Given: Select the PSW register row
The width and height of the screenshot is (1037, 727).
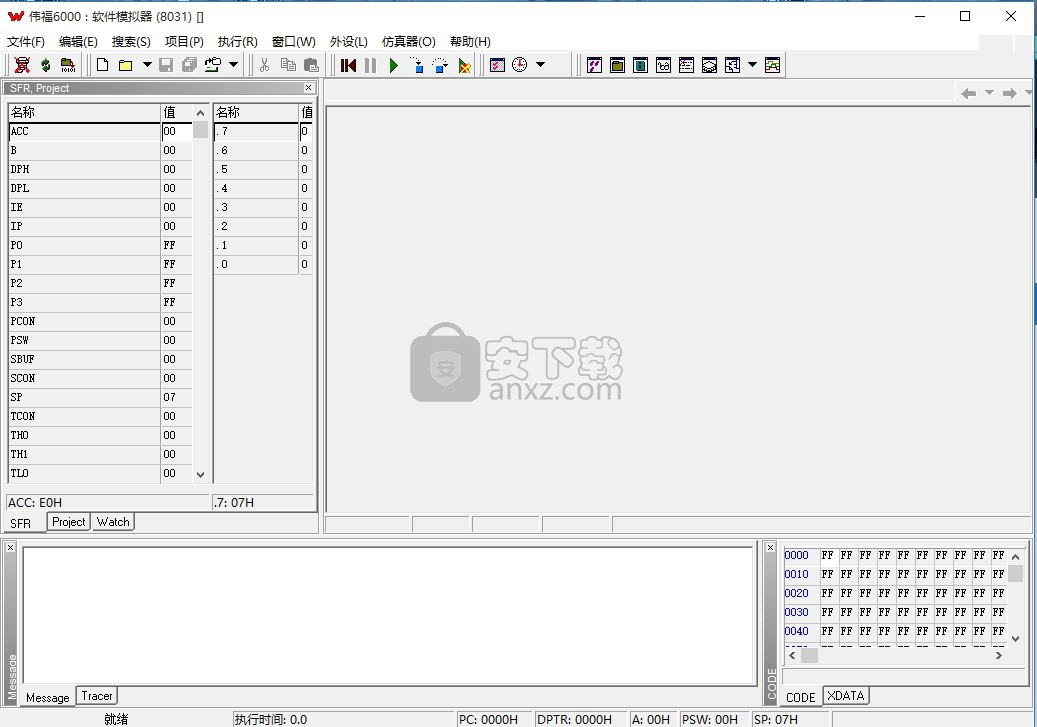Looking at the screenshot, I should (x=101, y=340).
